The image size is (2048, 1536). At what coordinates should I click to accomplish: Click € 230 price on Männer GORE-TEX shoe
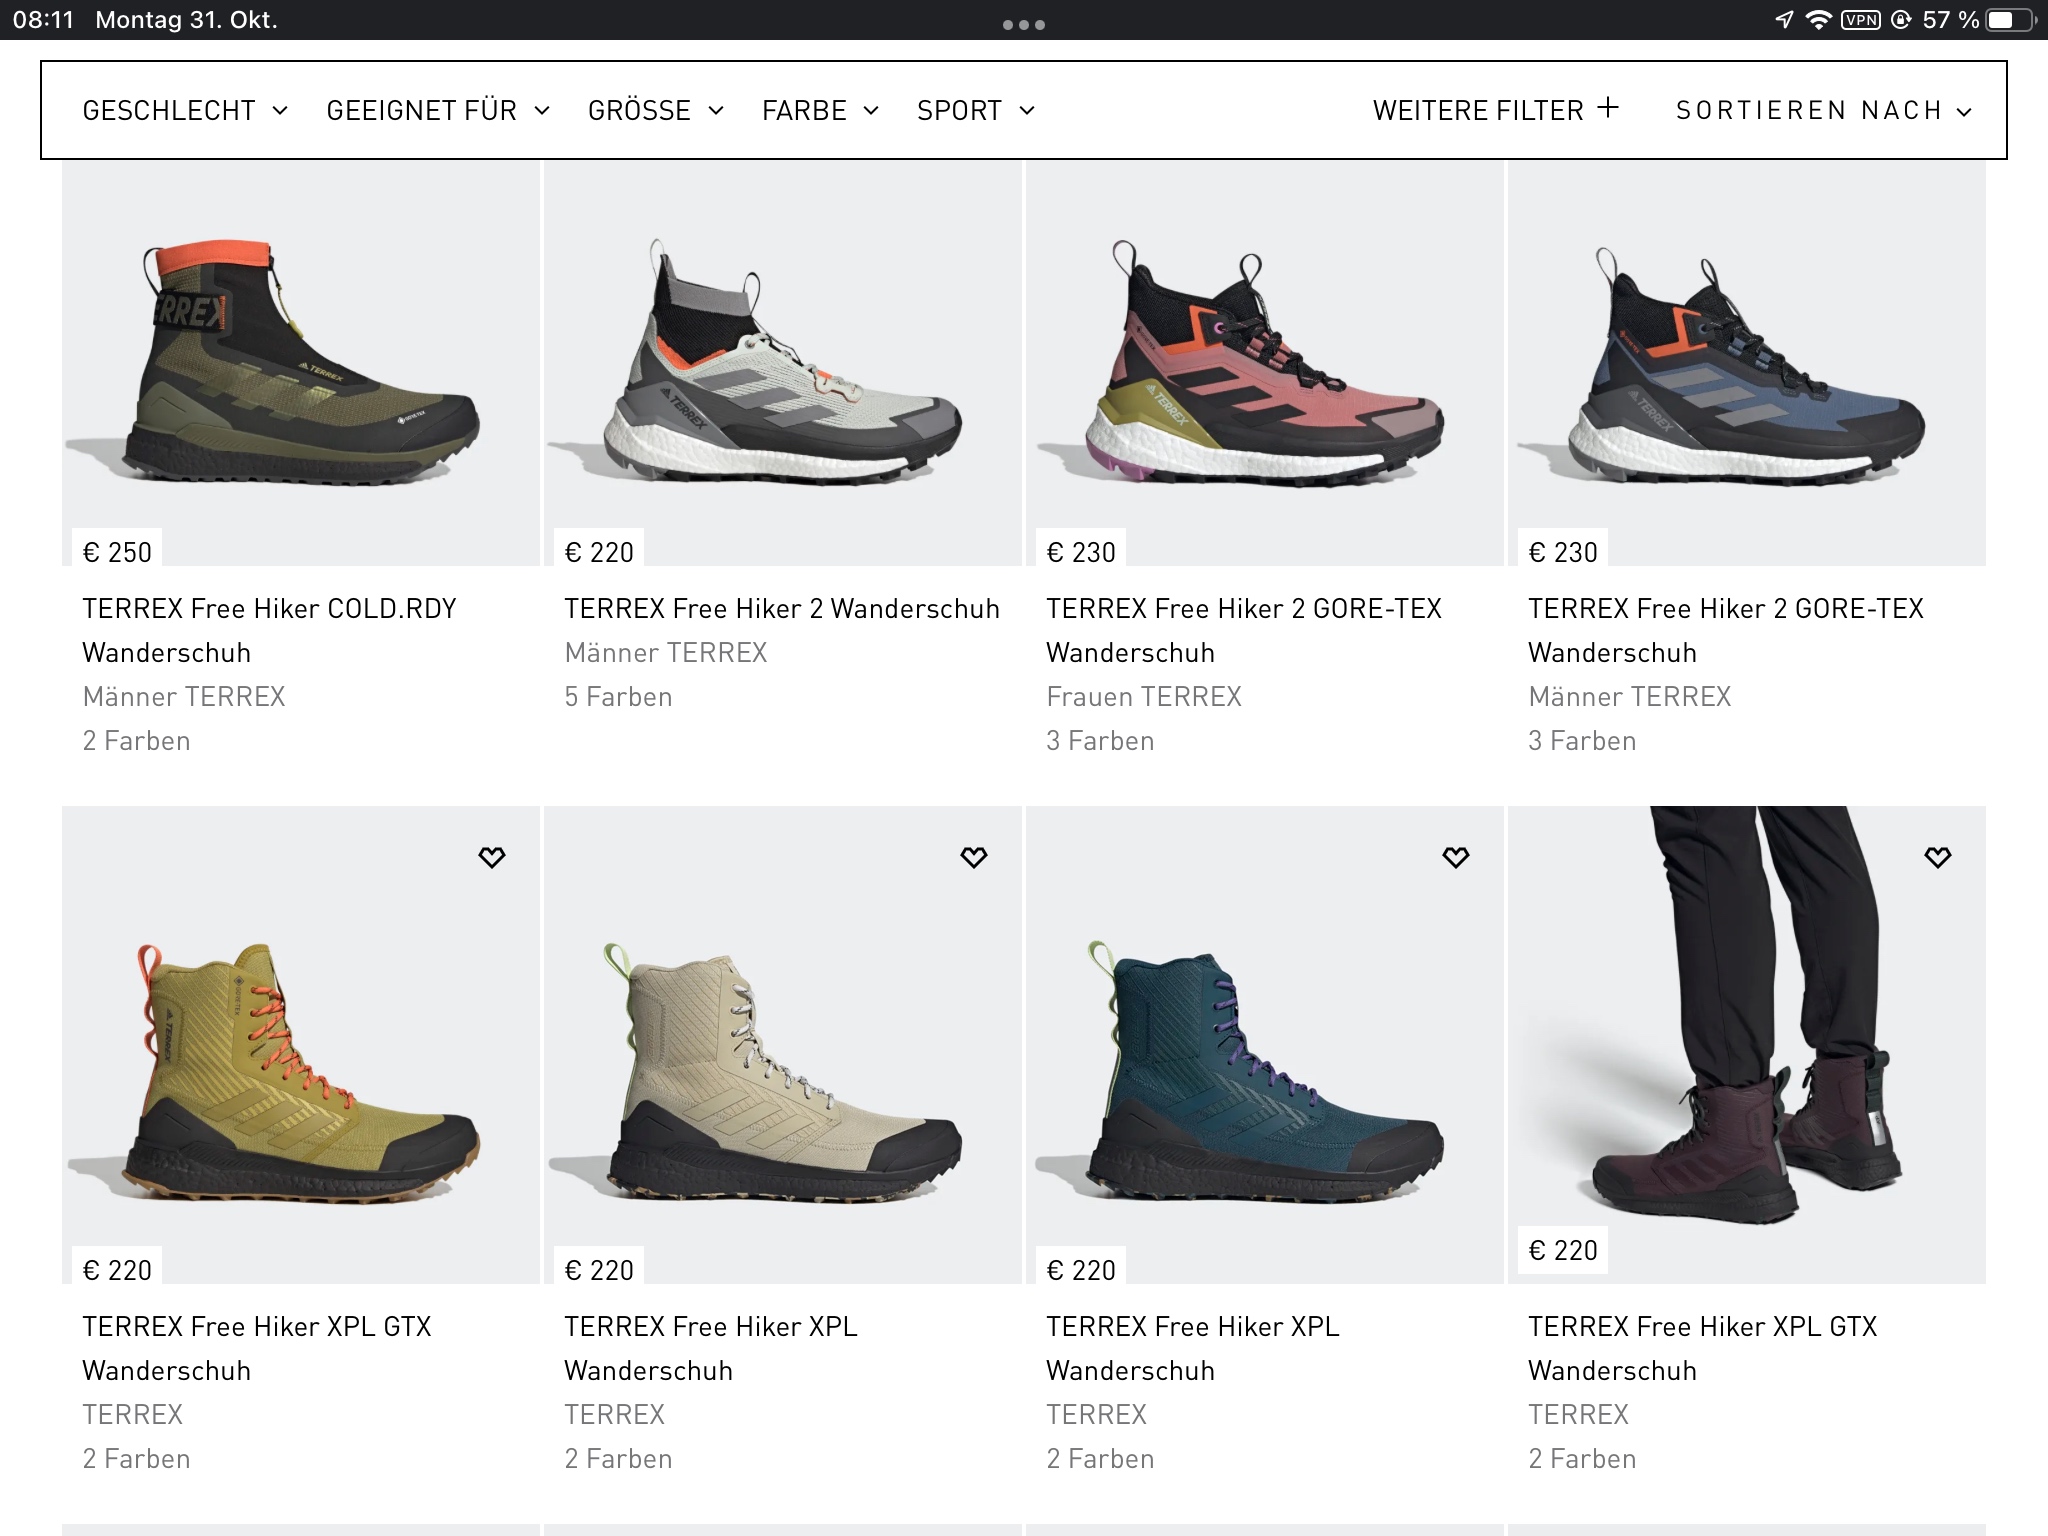click(1563, 552)
